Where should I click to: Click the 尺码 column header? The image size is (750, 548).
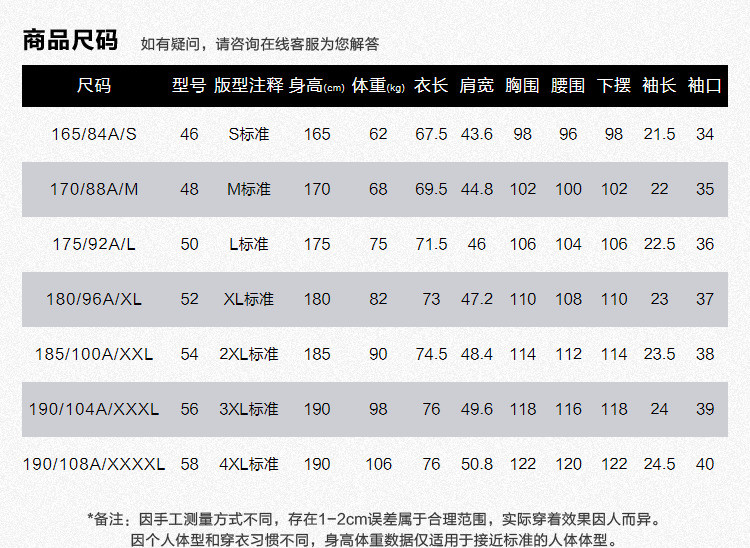[94, 86]
